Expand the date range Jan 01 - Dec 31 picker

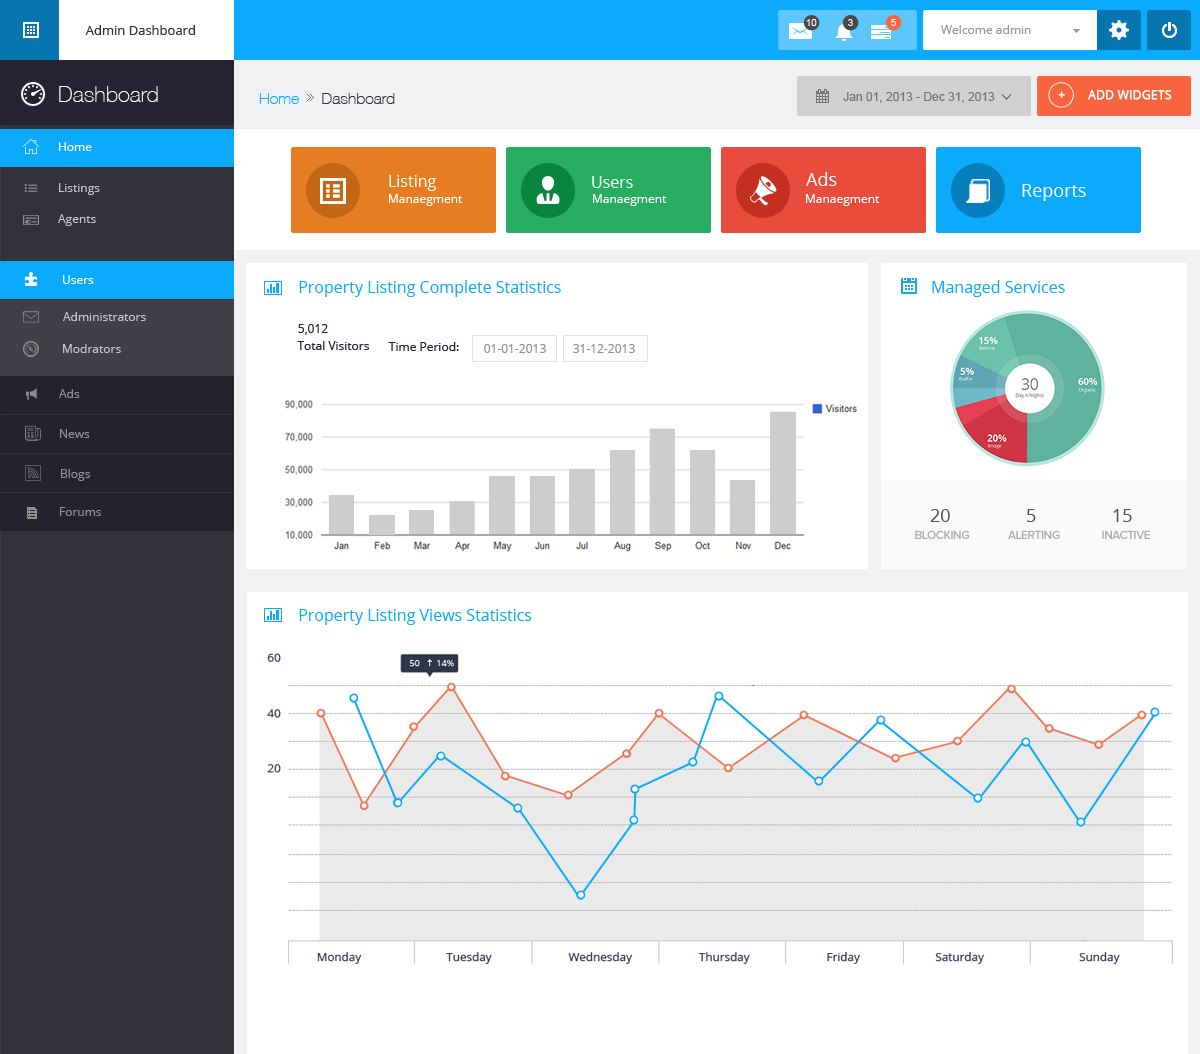[913, 97]
